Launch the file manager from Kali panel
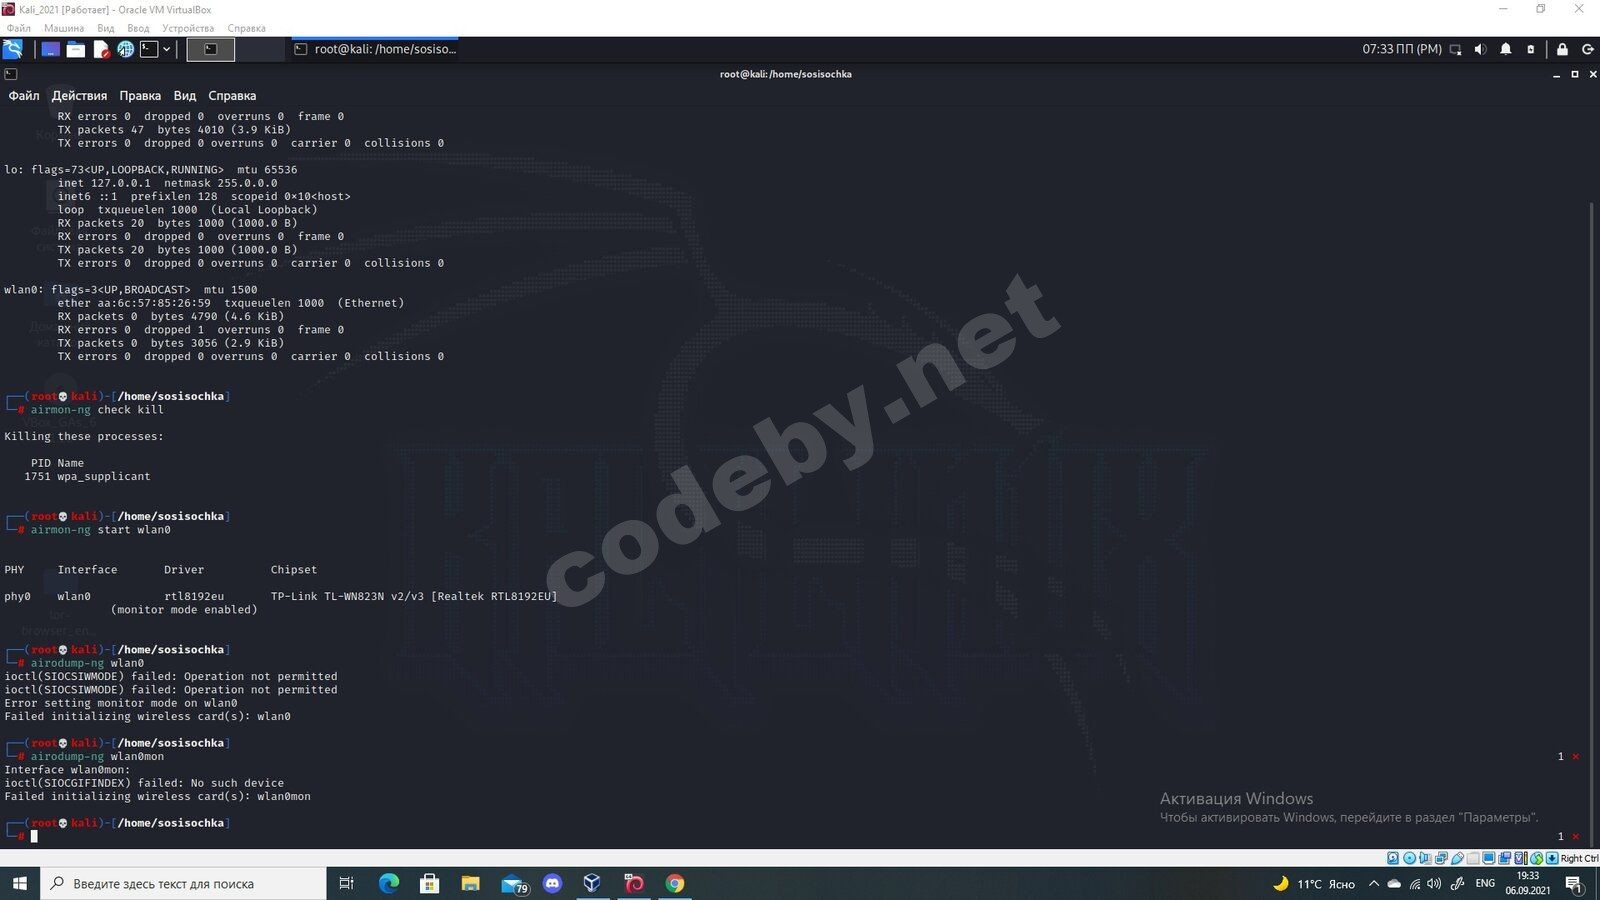This screenshot has height=900, width=1600. (x=76, y=49)
